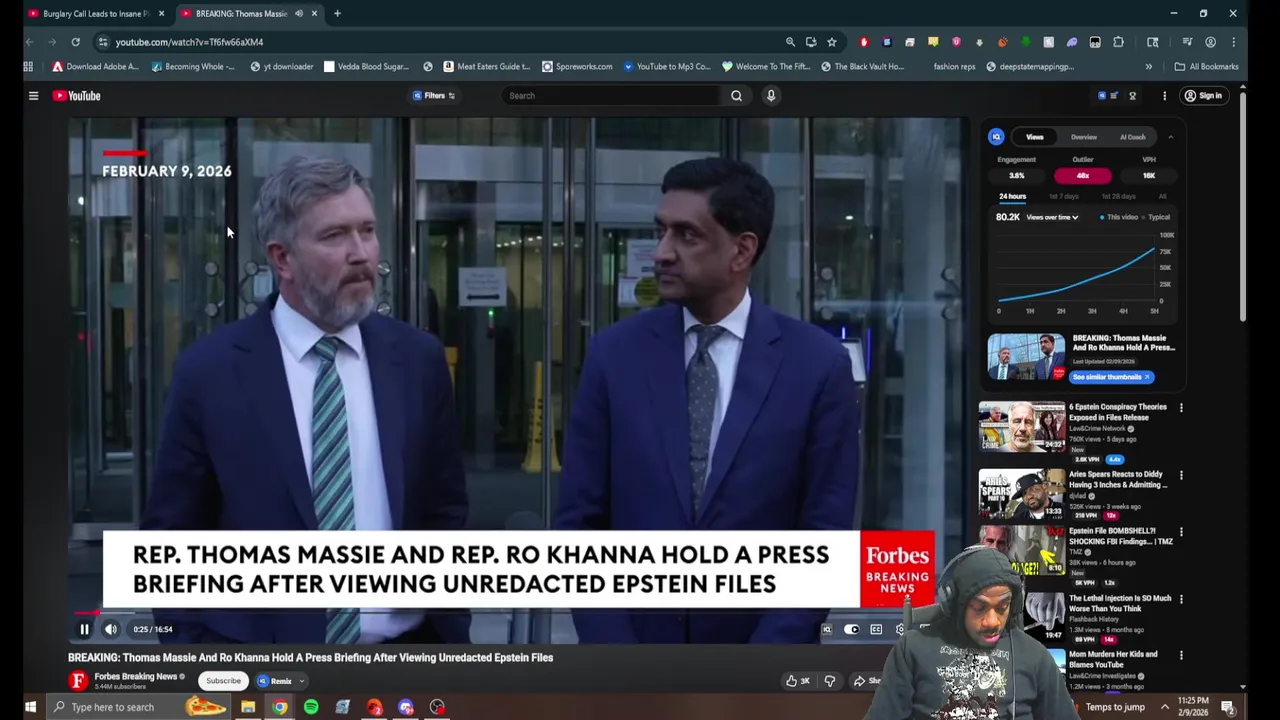This screenshot has height=720, width=1280.
Task: Collapse the stats panel with chevron
Action: pyautogui.click(x=1170, y=137)
